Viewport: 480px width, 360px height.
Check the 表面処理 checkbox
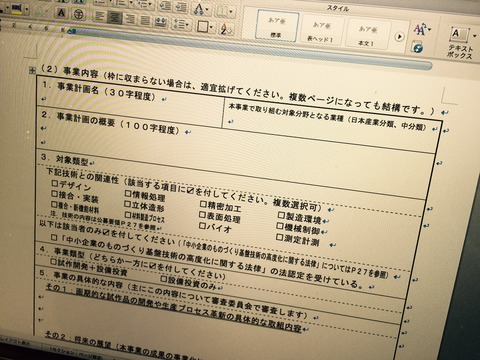point(202,215)
